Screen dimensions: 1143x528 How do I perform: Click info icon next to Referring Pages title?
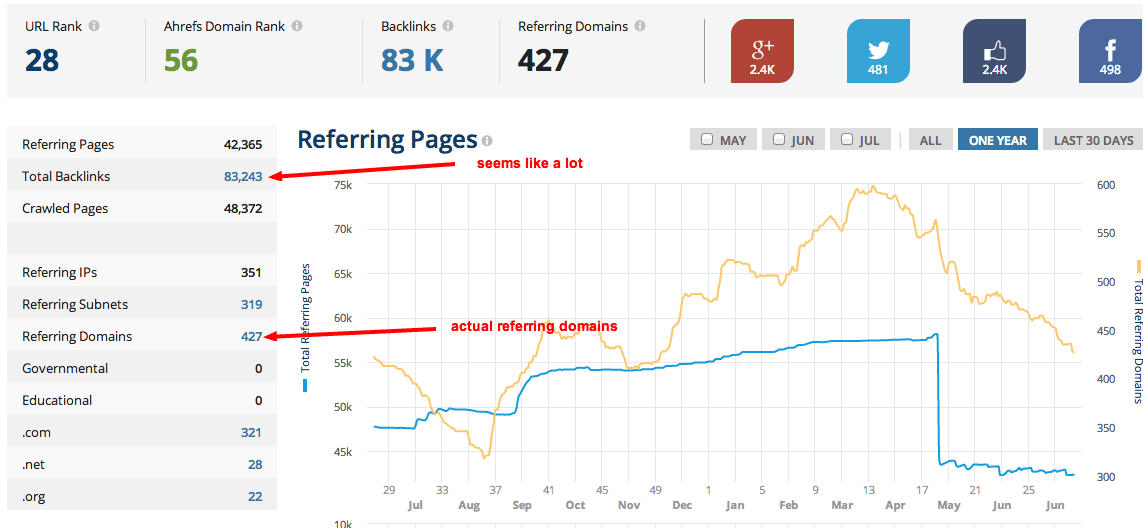(487, 141)
